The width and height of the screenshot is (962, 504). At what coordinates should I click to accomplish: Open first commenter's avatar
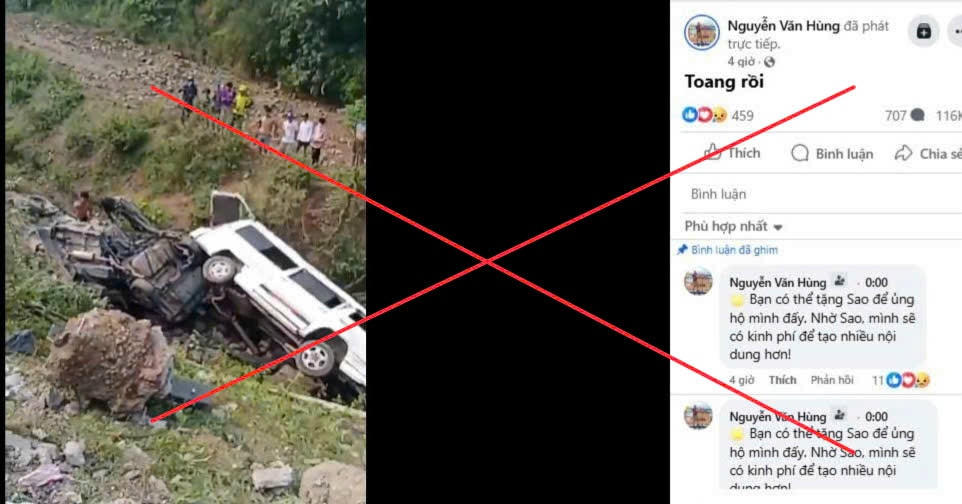tap(698, 281)
